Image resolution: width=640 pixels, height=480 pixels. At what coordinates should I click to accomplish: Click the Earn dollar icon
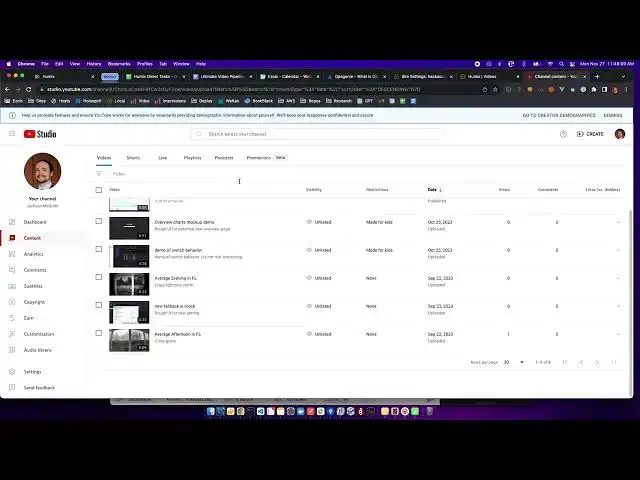12,318
